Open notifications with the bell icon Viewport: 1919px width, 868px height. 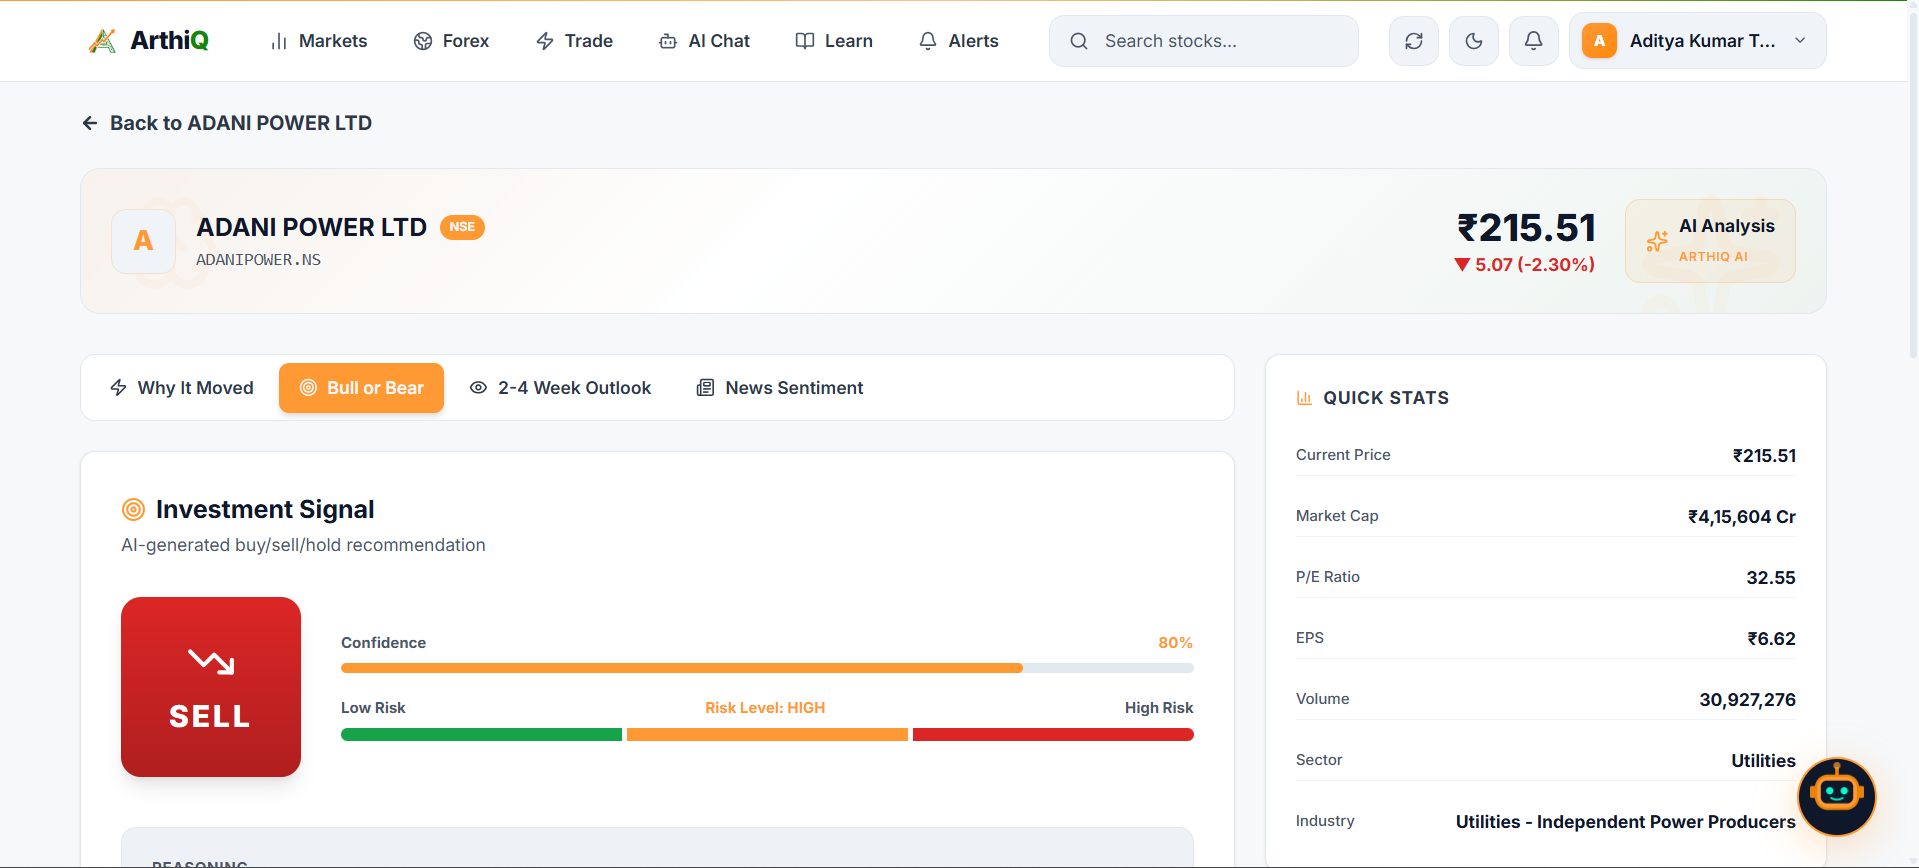point(1533,41)
